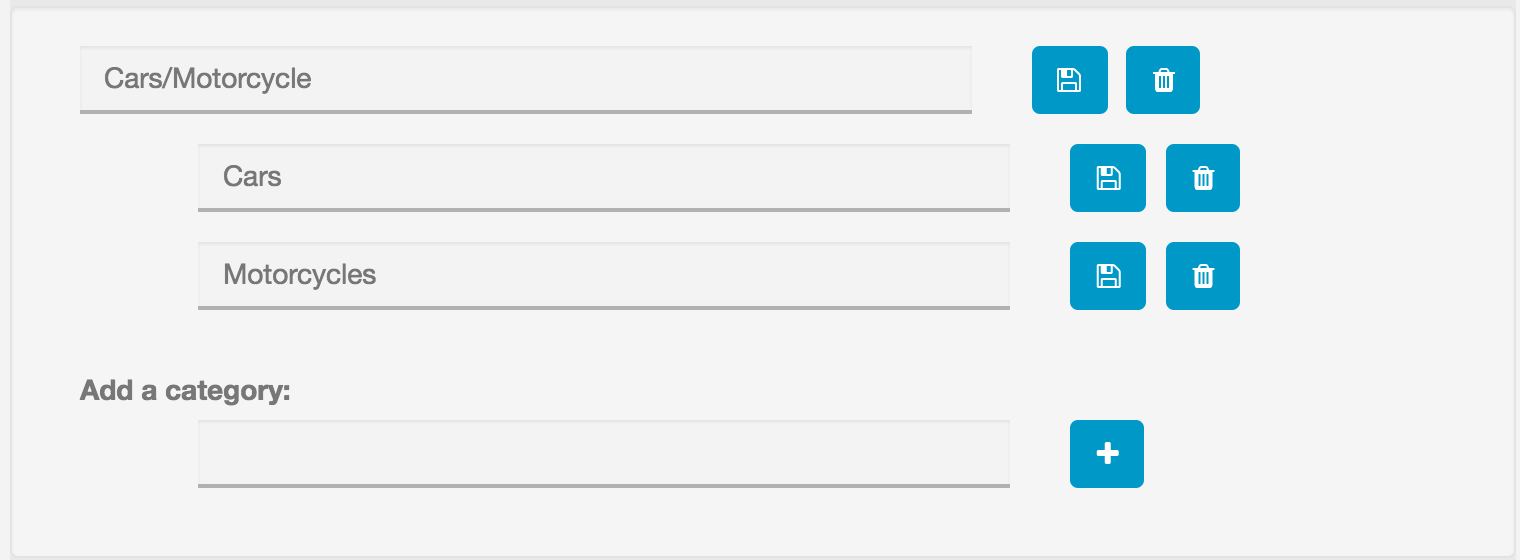Screen dimensions: 1520x560
Task: Remove Motorcycles using its trash button
Action: (1202, 276)
